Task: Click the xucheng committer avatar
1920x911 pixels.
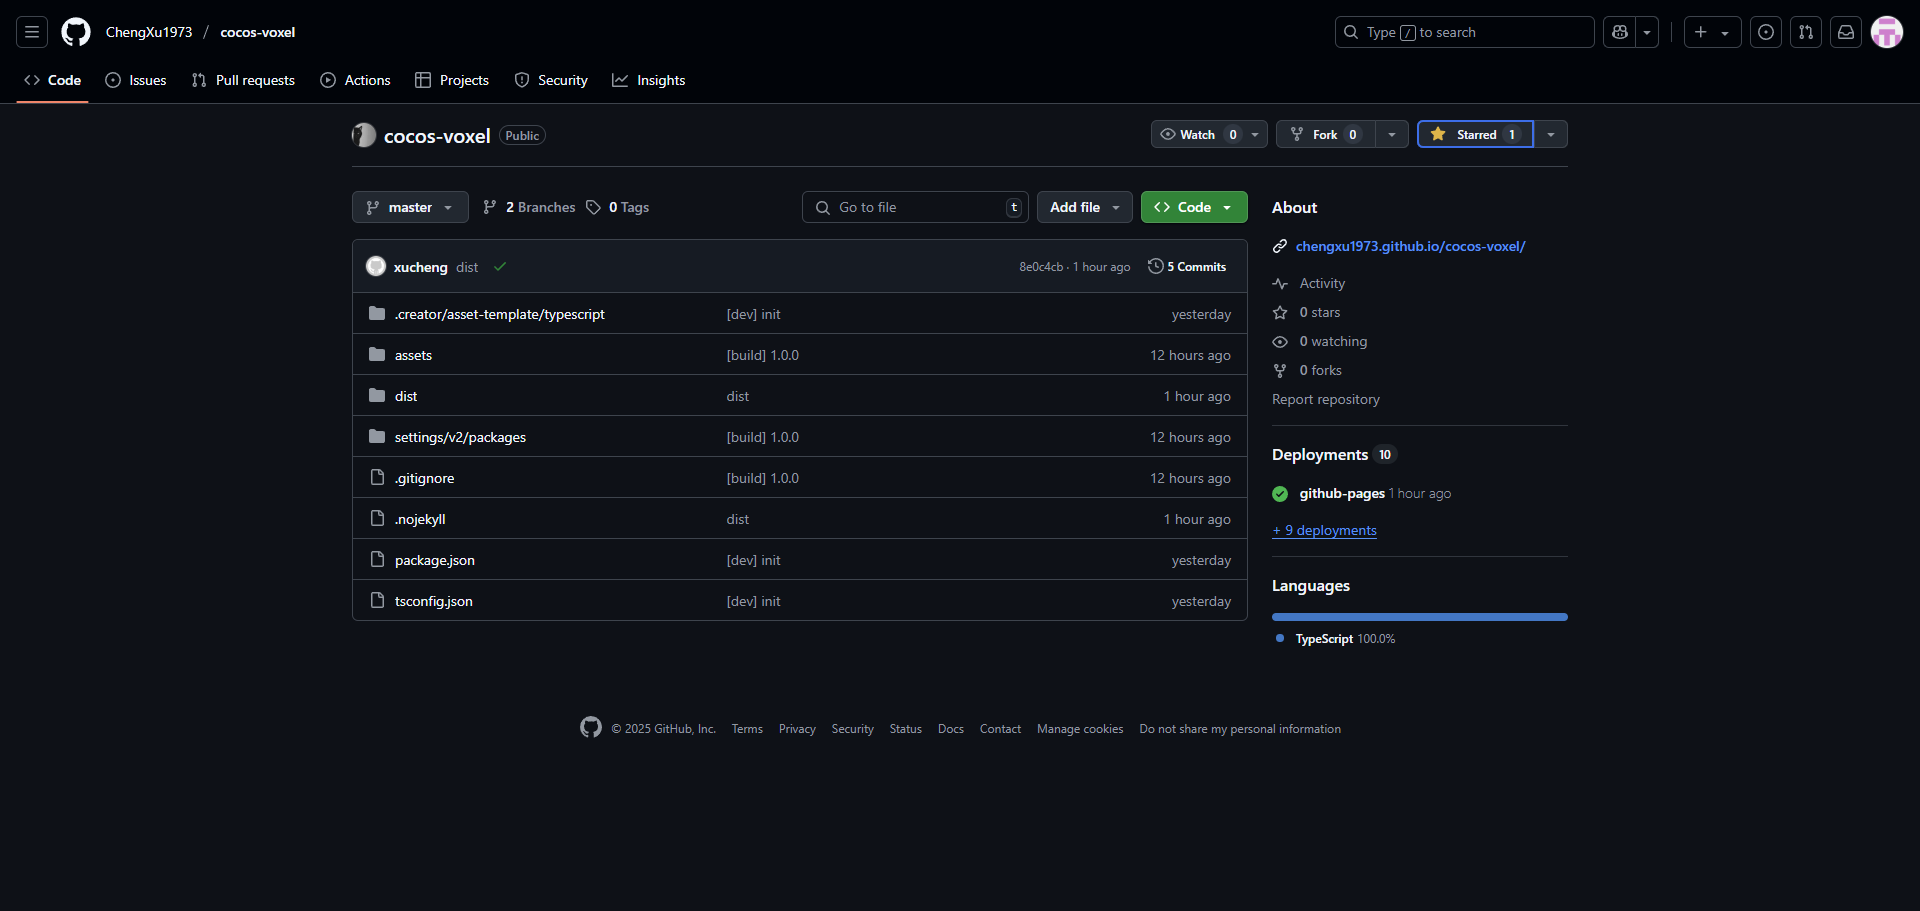Action: (376, 266)
